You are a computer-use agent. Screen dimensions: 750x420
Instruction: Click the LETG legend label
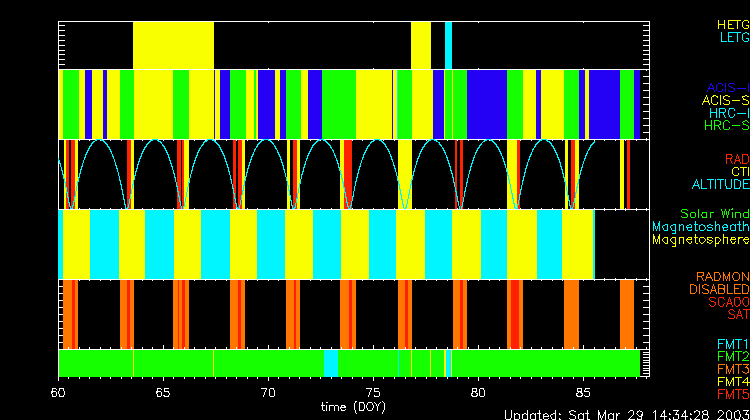733,37
